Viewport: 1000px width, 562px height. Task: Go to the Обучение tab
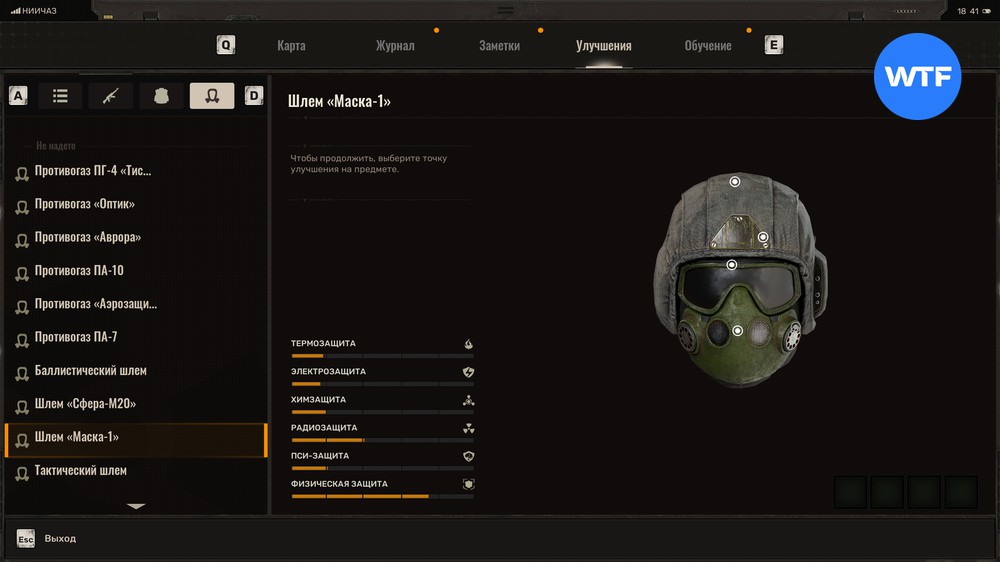[707, 46]
